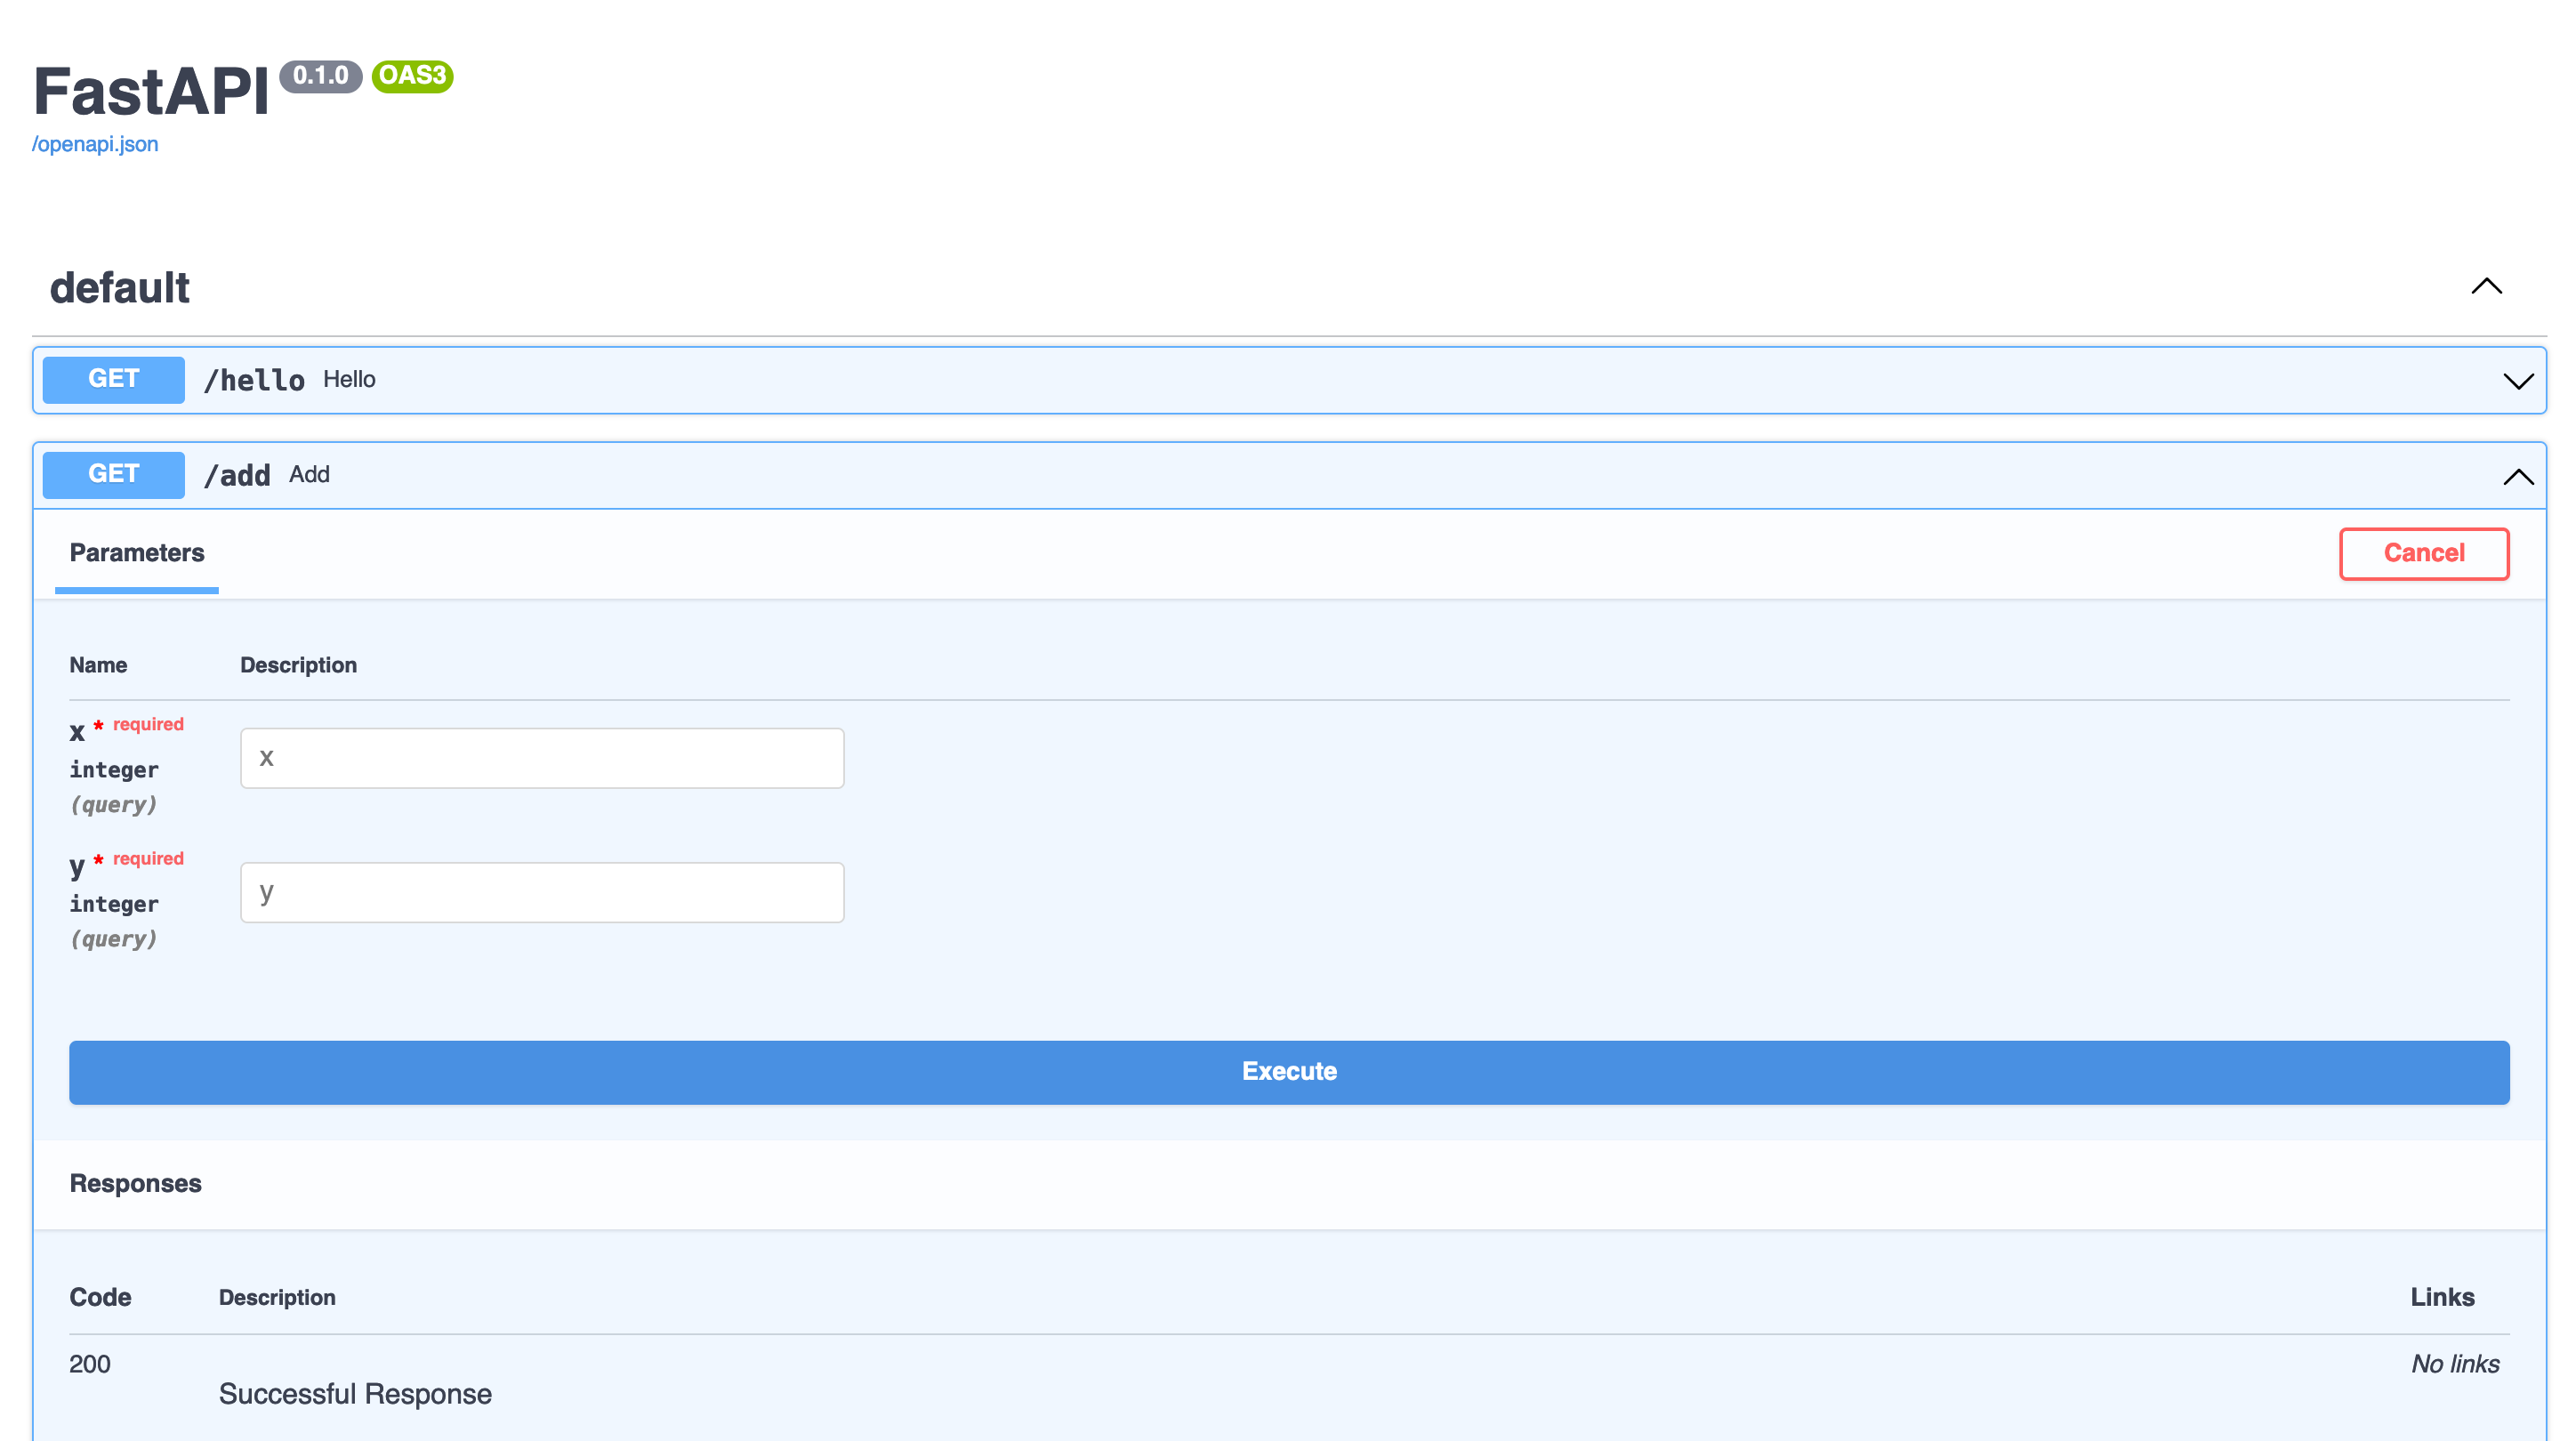
Task: Click the 0.1.0 version badge
Action: tap(320, 76)
